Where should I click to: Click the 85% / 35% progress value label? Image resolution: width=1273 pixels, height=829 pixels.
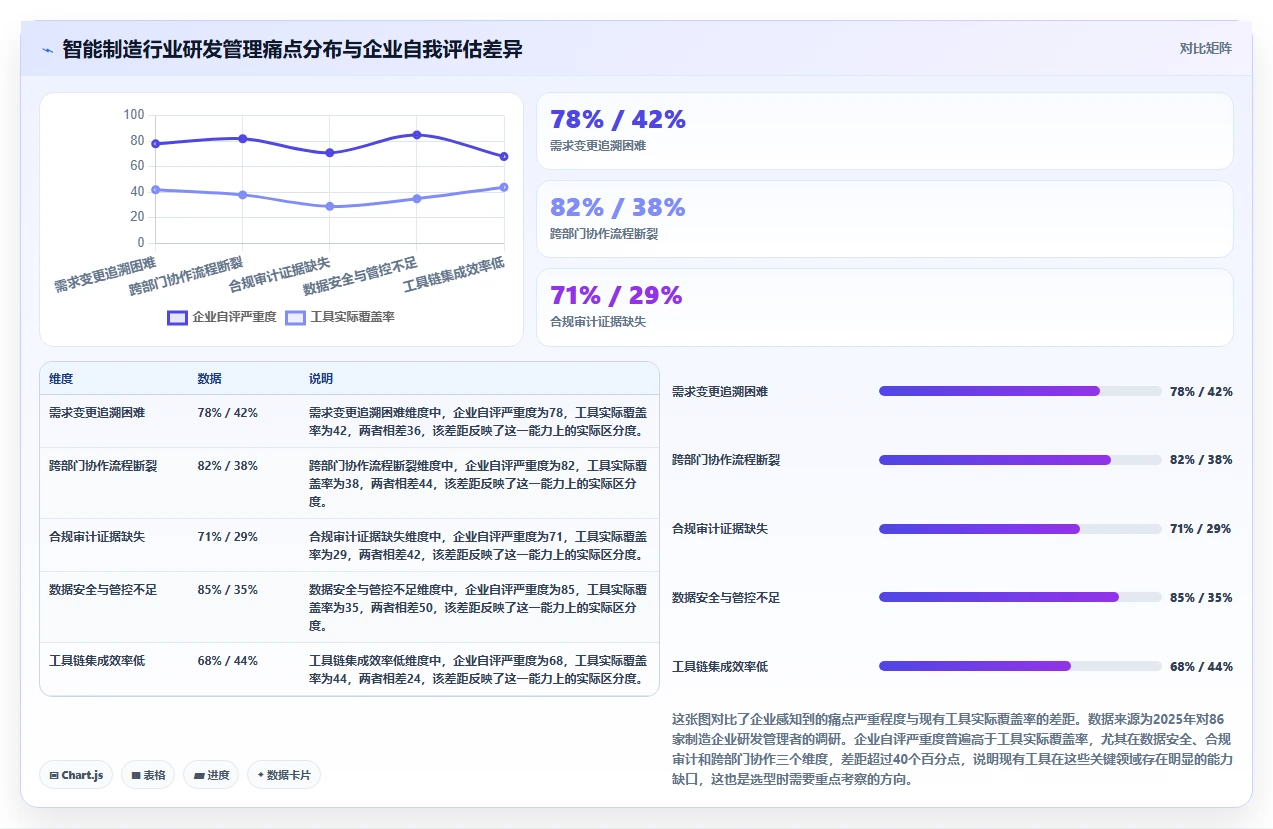(1201, 598)
